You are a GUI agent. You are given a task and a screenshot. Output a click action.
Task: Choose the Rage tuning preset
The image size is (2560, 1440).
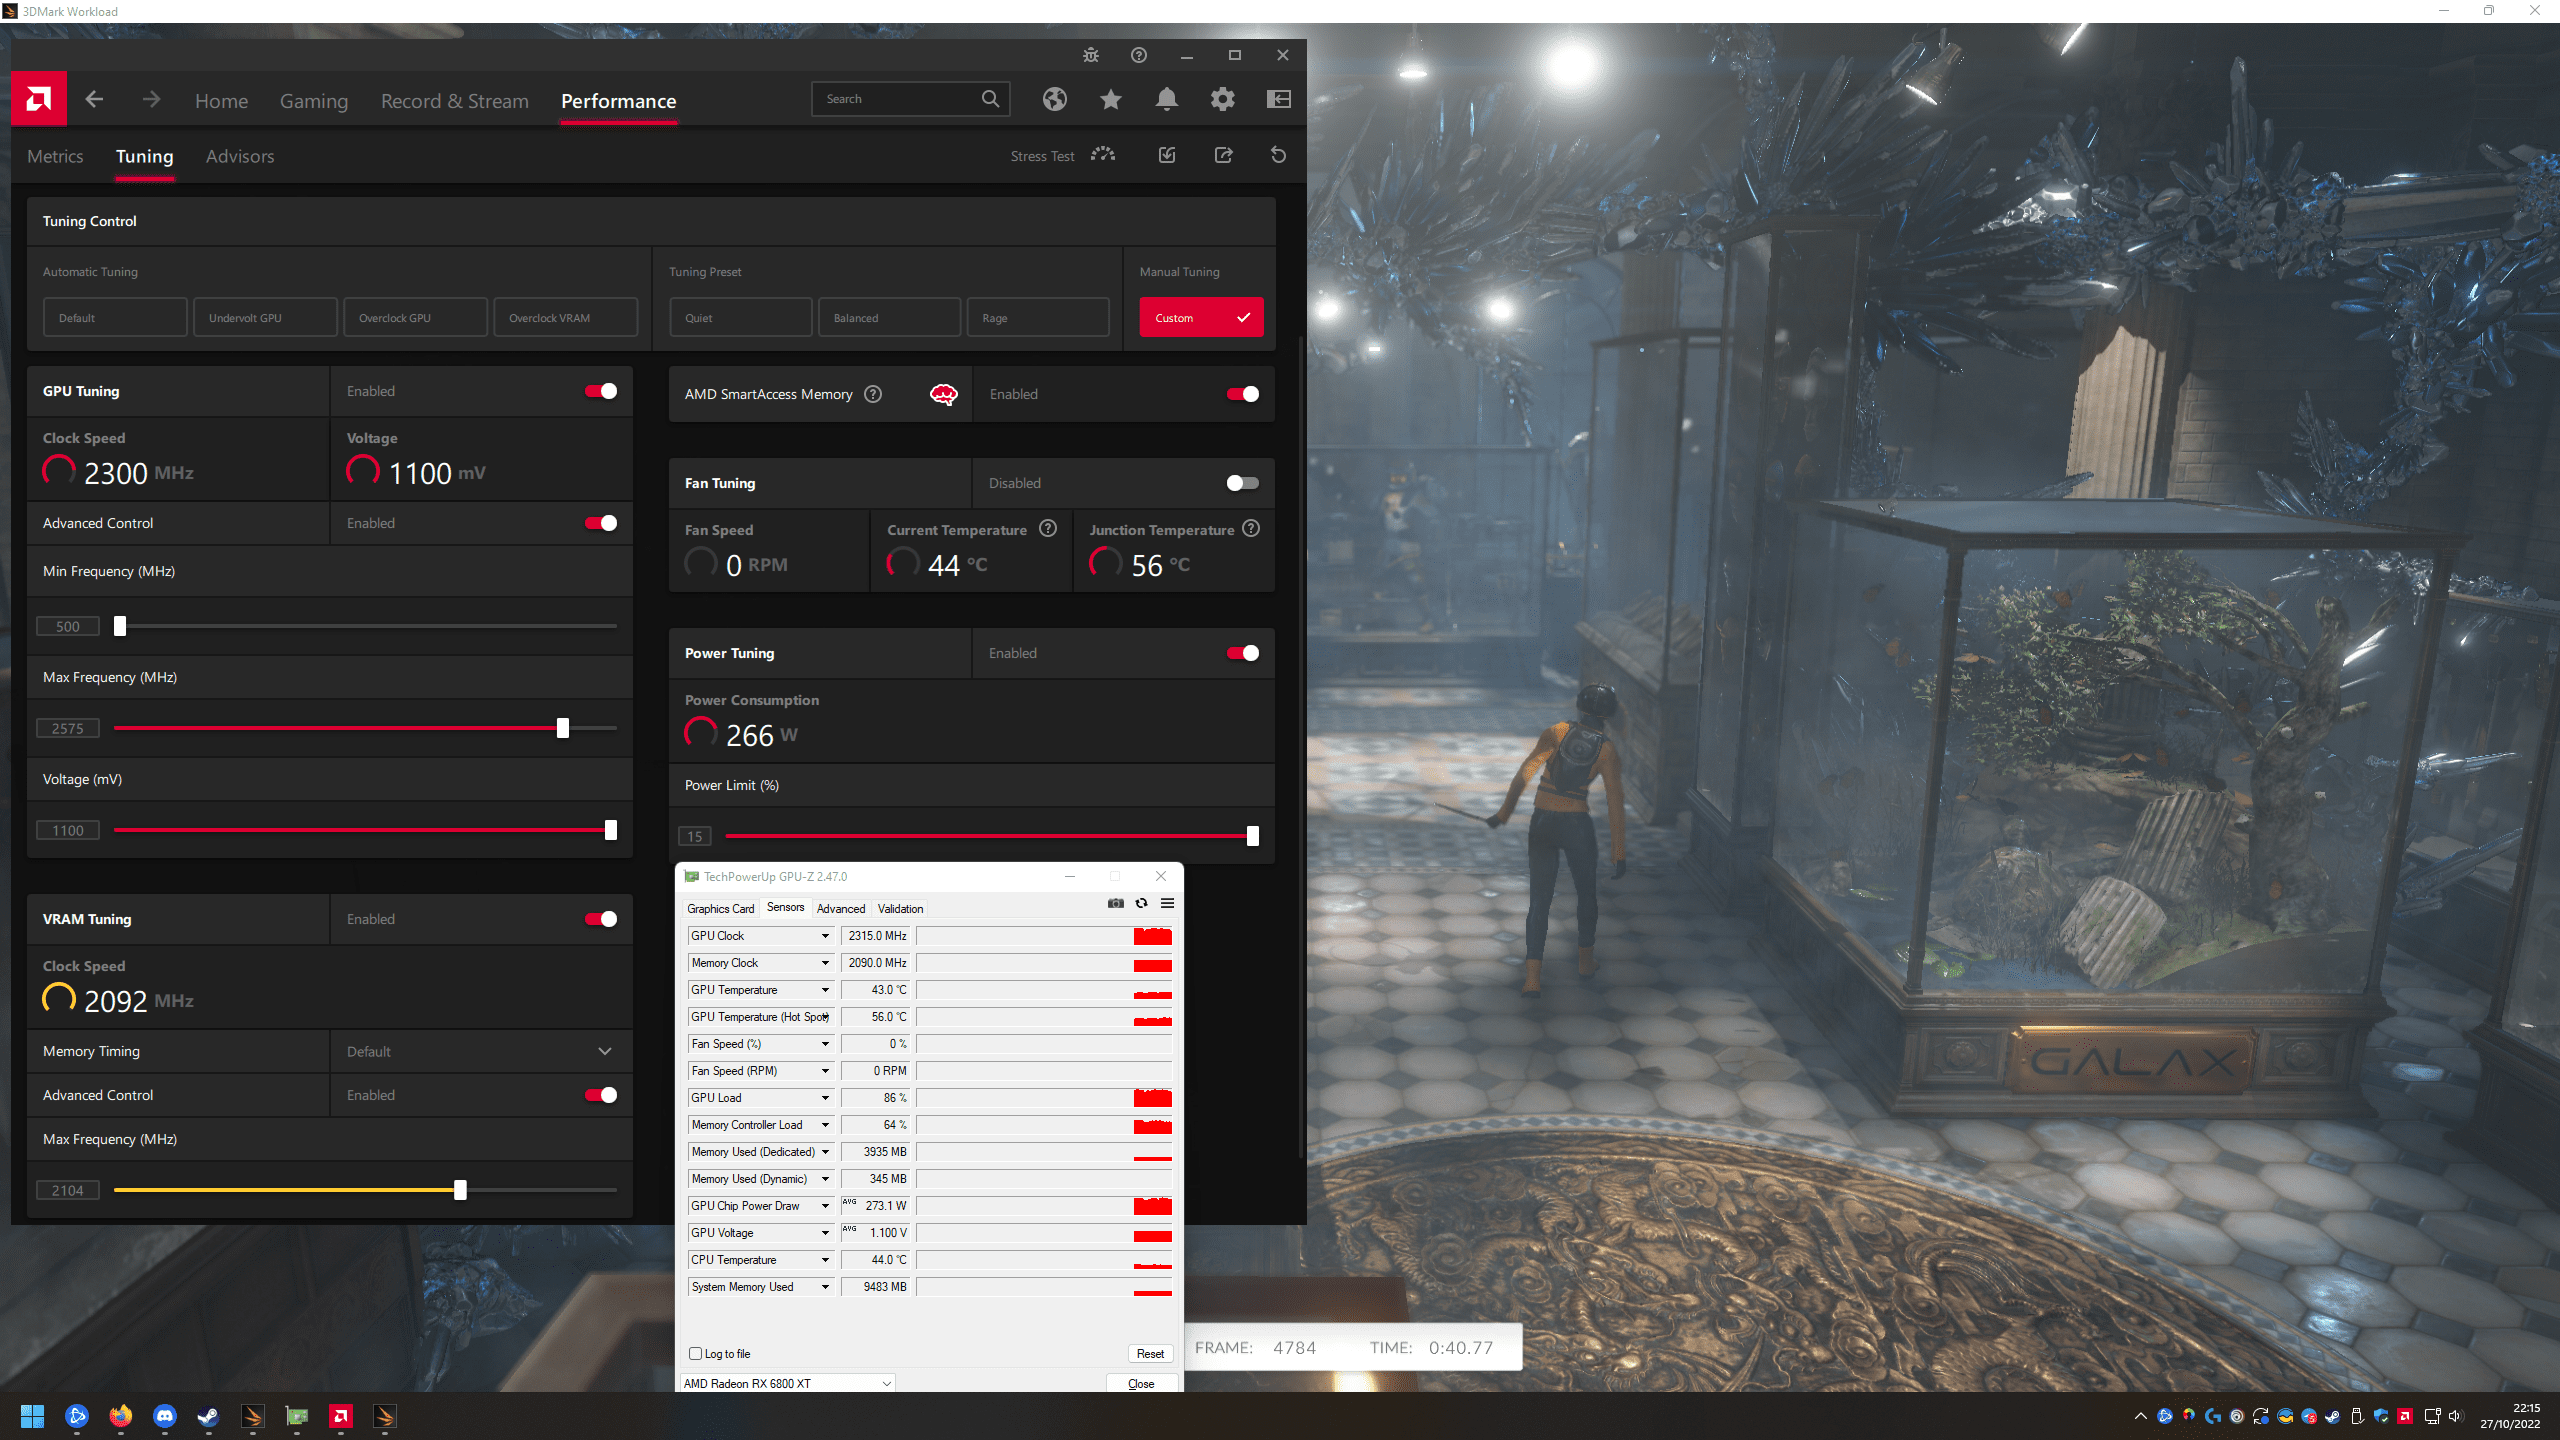click(1038, 318)
